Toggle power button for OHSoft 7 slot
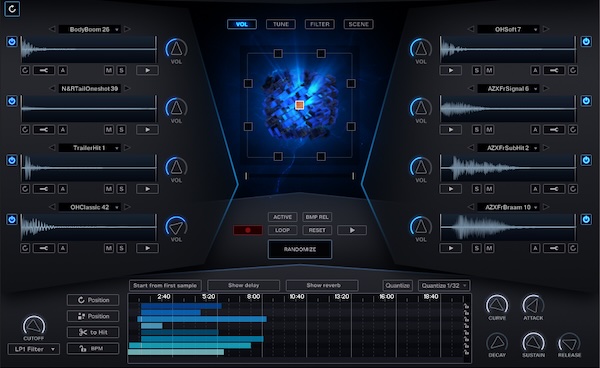 click(586, 41)
